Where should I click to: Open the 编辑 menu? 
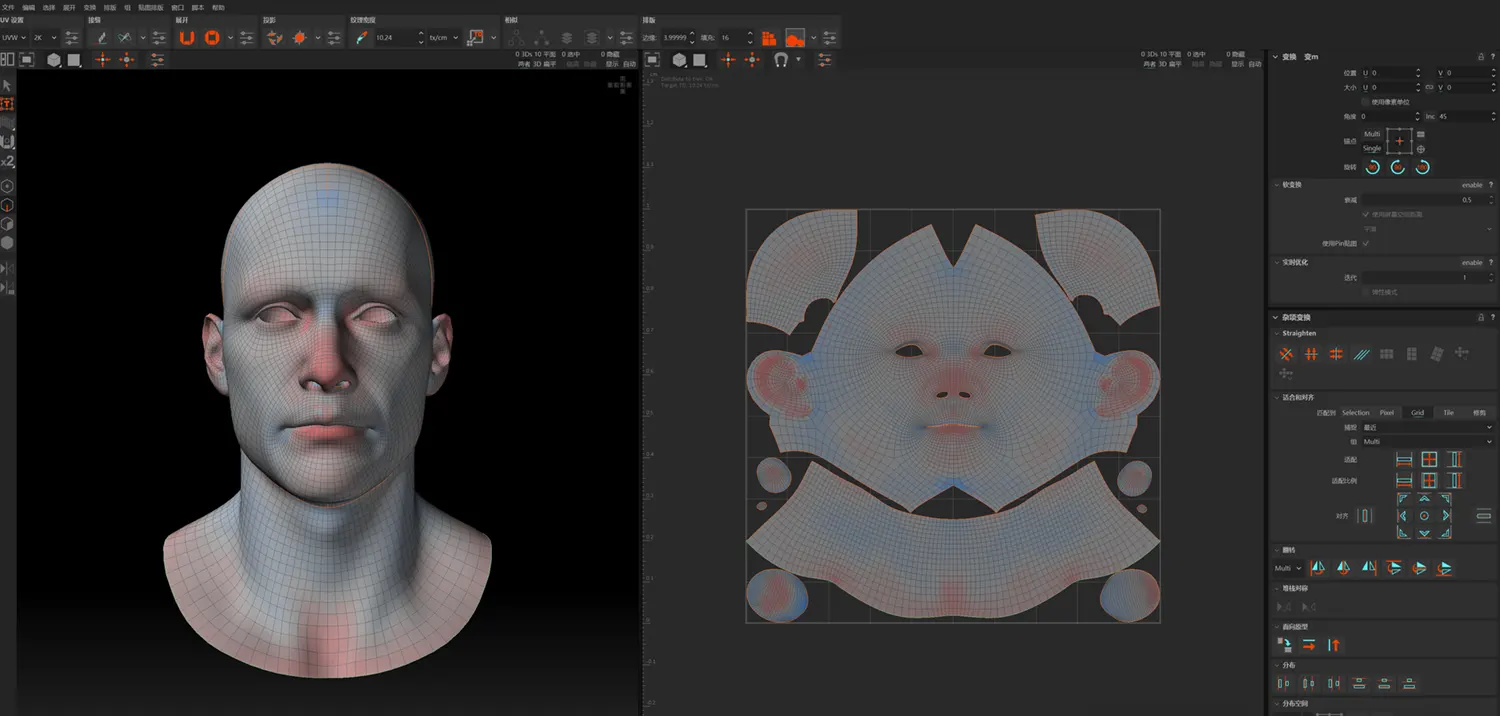click(29, 7)
